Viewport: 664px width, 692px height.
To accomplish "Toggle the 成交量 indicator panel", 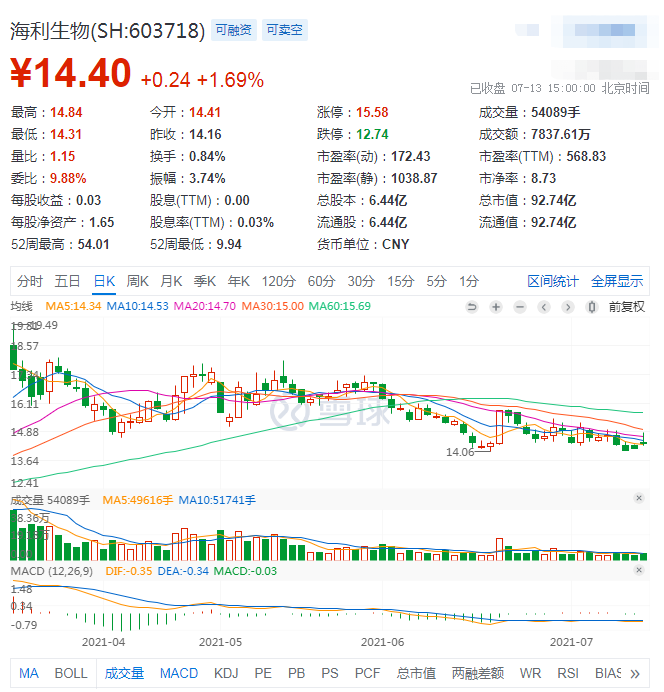I will pyautogui.click(x=124, y=674).
